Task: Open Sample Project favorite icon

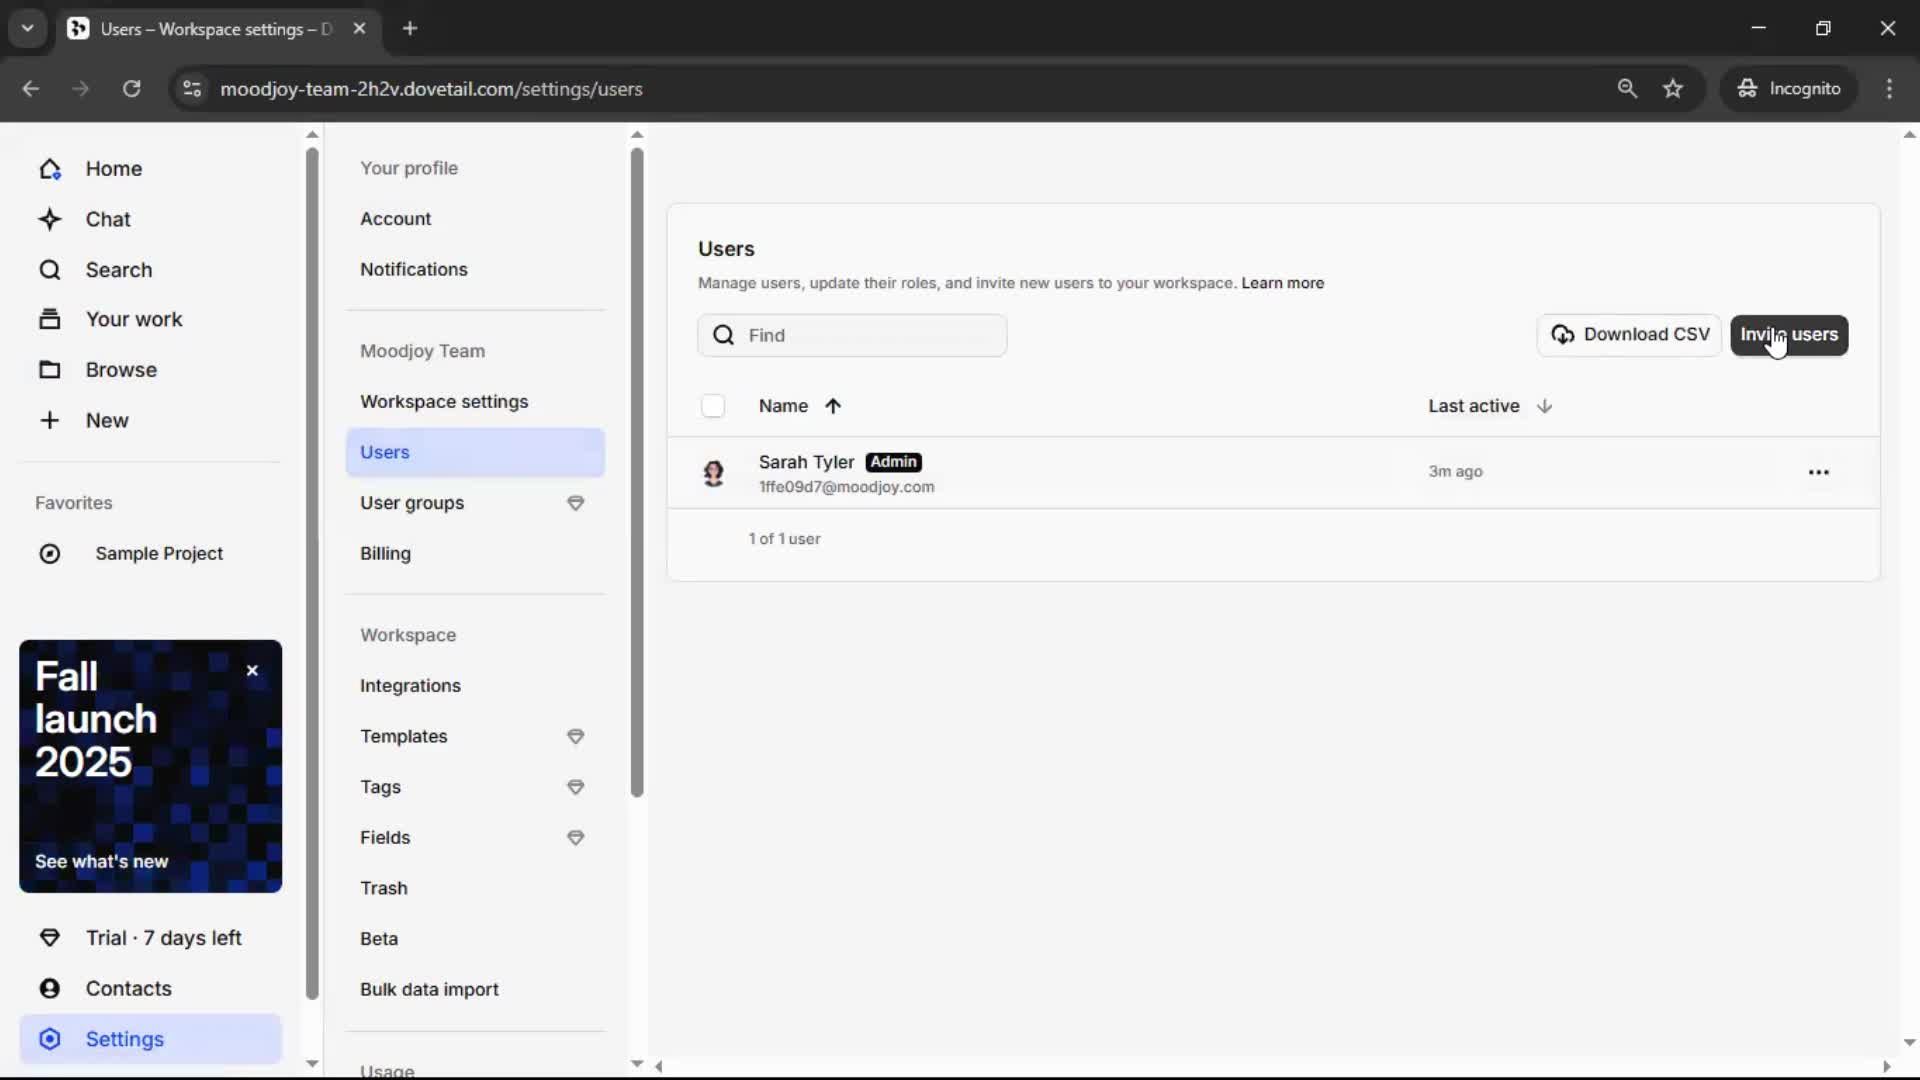Action: (50, 554)
